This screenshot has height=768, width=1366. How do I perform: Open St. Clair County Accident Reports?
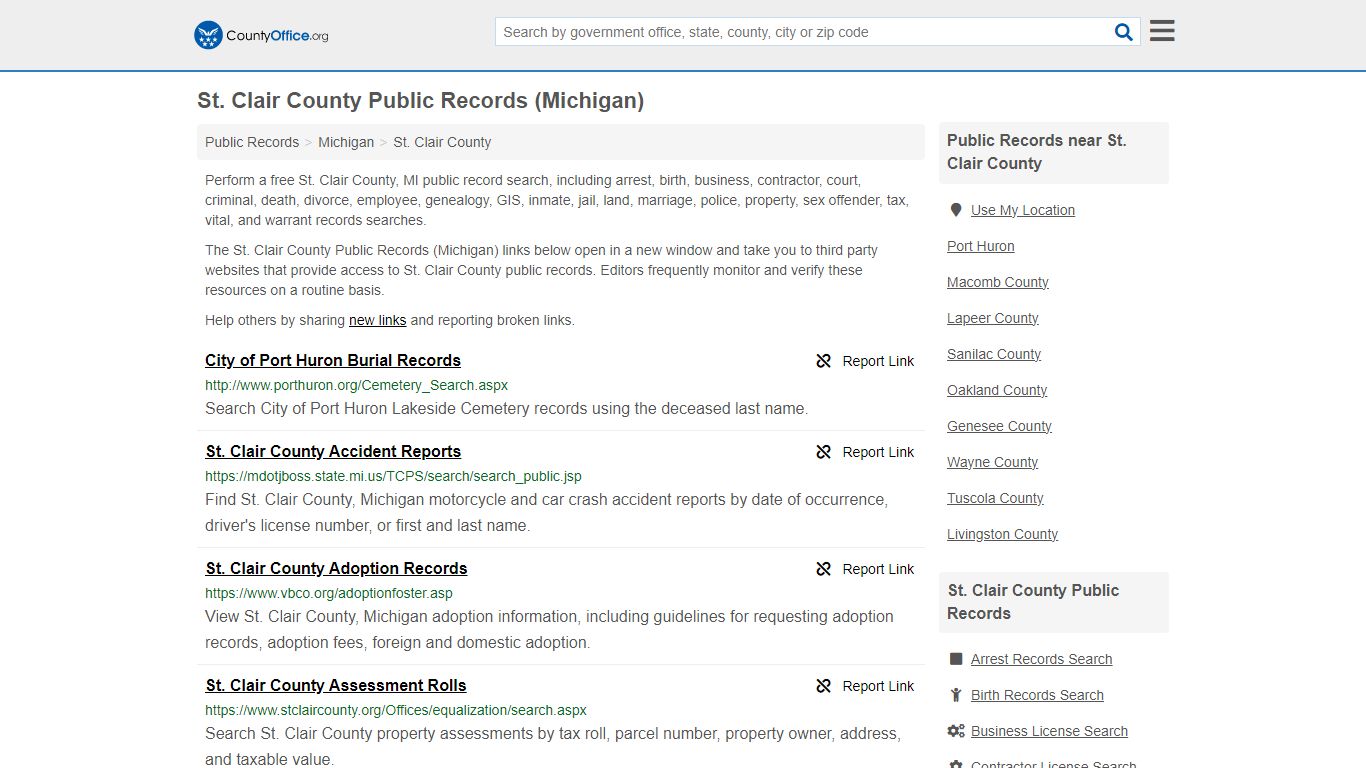coord(333,451)
